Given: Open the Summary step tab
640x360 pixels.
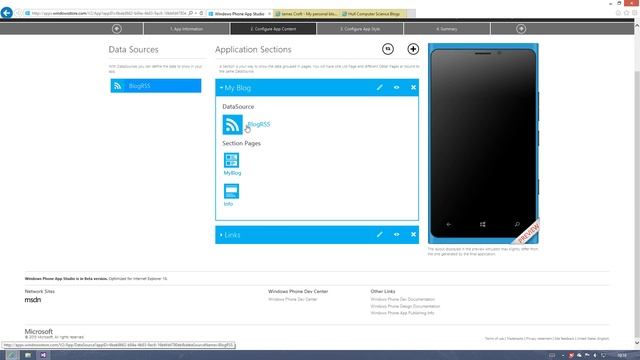Looking at the screenshot, I should (x=447, y=29).
